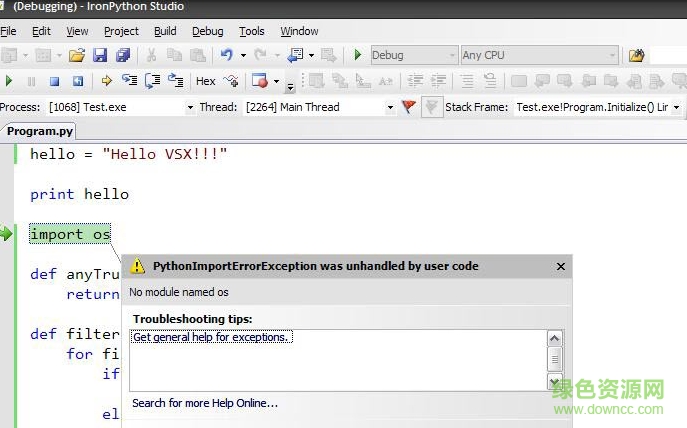Click the Start Debugging green arrow in standard toolbar
Viewport: 687px width, 428px height.
point(358,55)
